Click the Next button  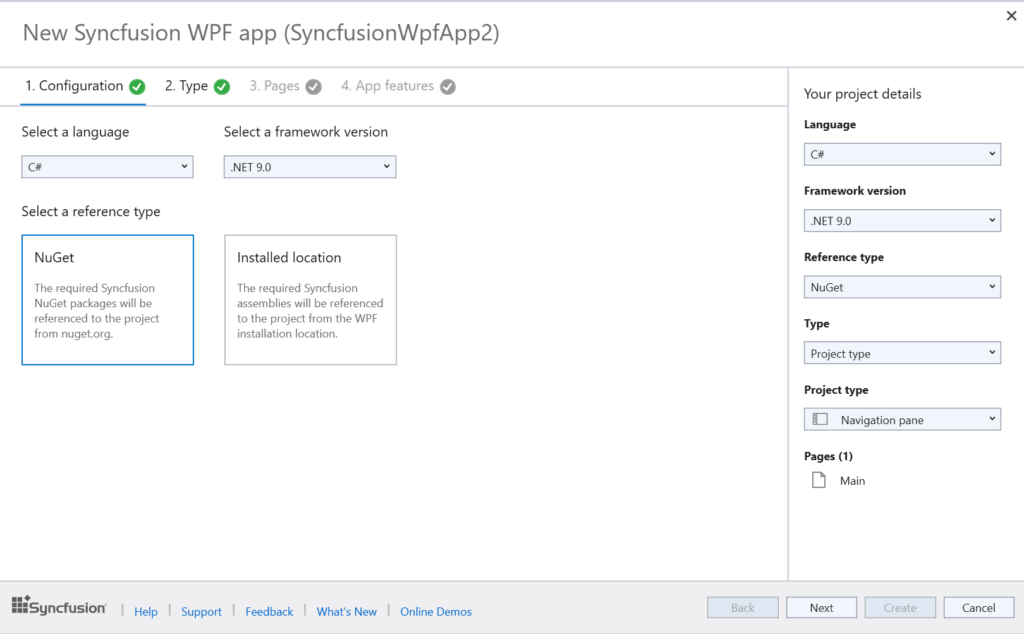tap(821, 607)
